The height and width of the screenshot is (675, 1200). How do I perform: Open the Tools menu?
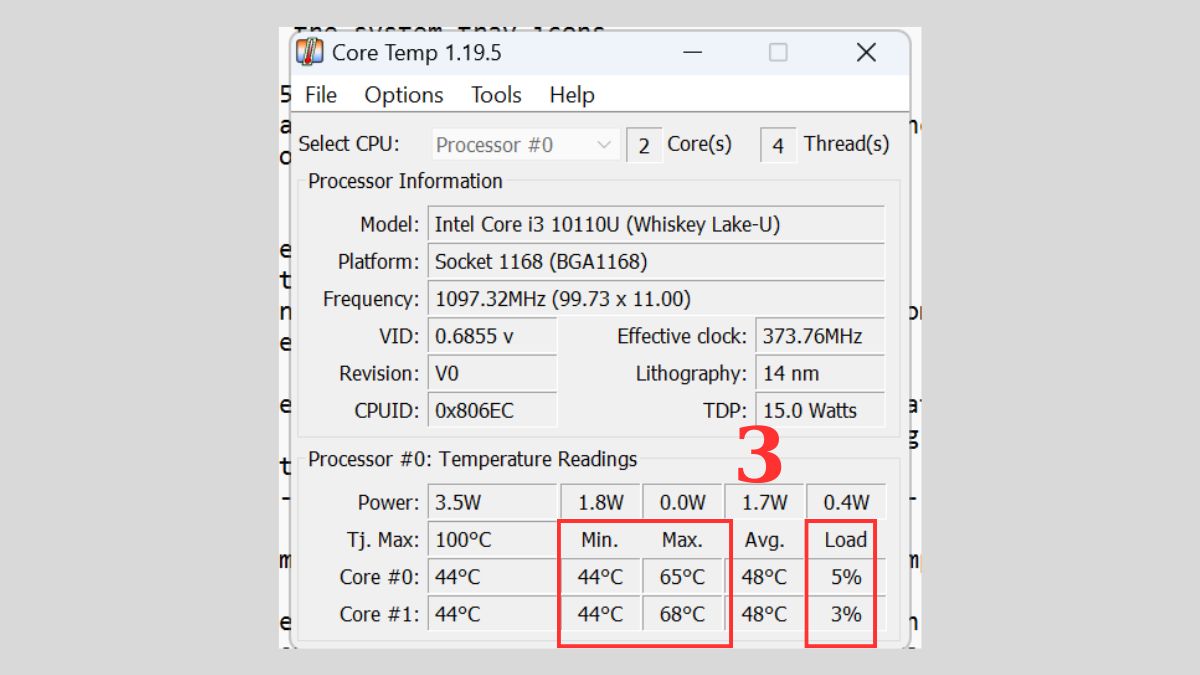click(496, 95)
